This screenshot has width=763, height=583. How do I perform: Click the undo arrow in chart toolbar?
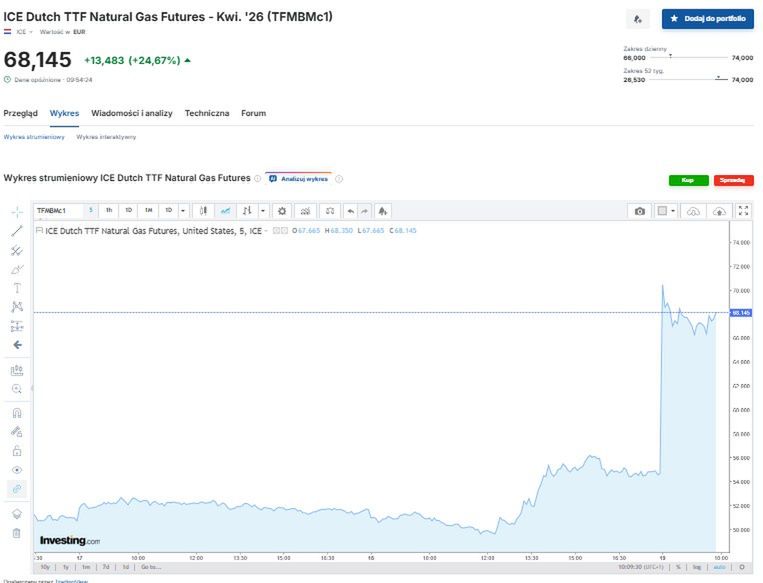coord(350,211)
